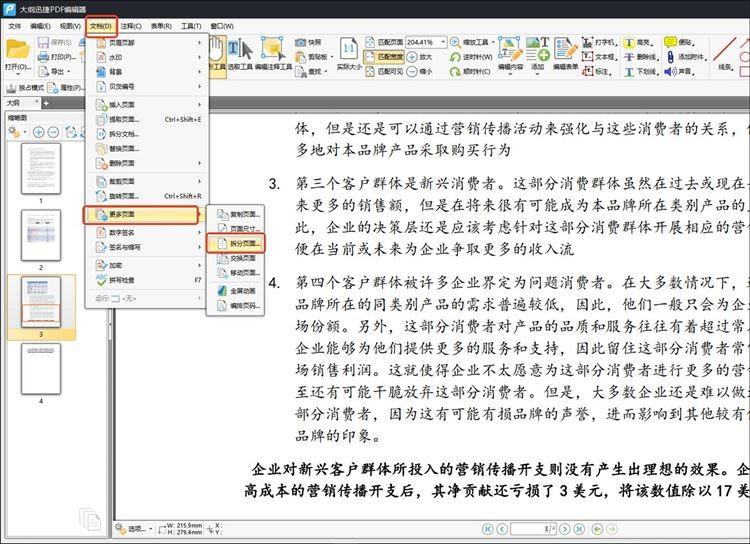Screen dimensions: 750x544
Task: Open the 文档(D) menu in menu bar
Action: [100, 25]
